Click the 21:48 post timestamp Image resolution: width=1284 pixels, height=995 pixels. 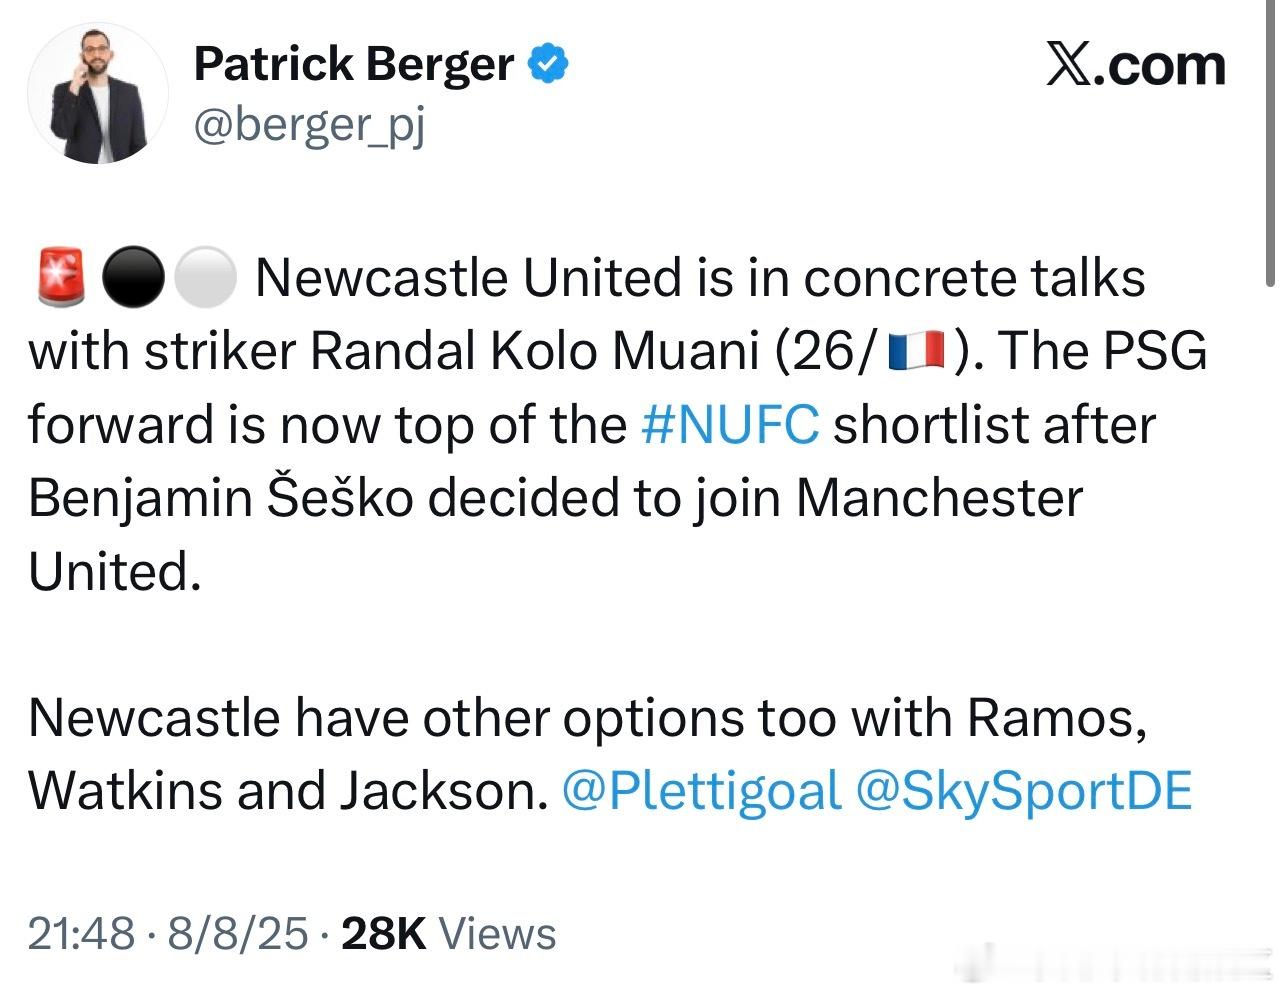click(x=81, y=934)
